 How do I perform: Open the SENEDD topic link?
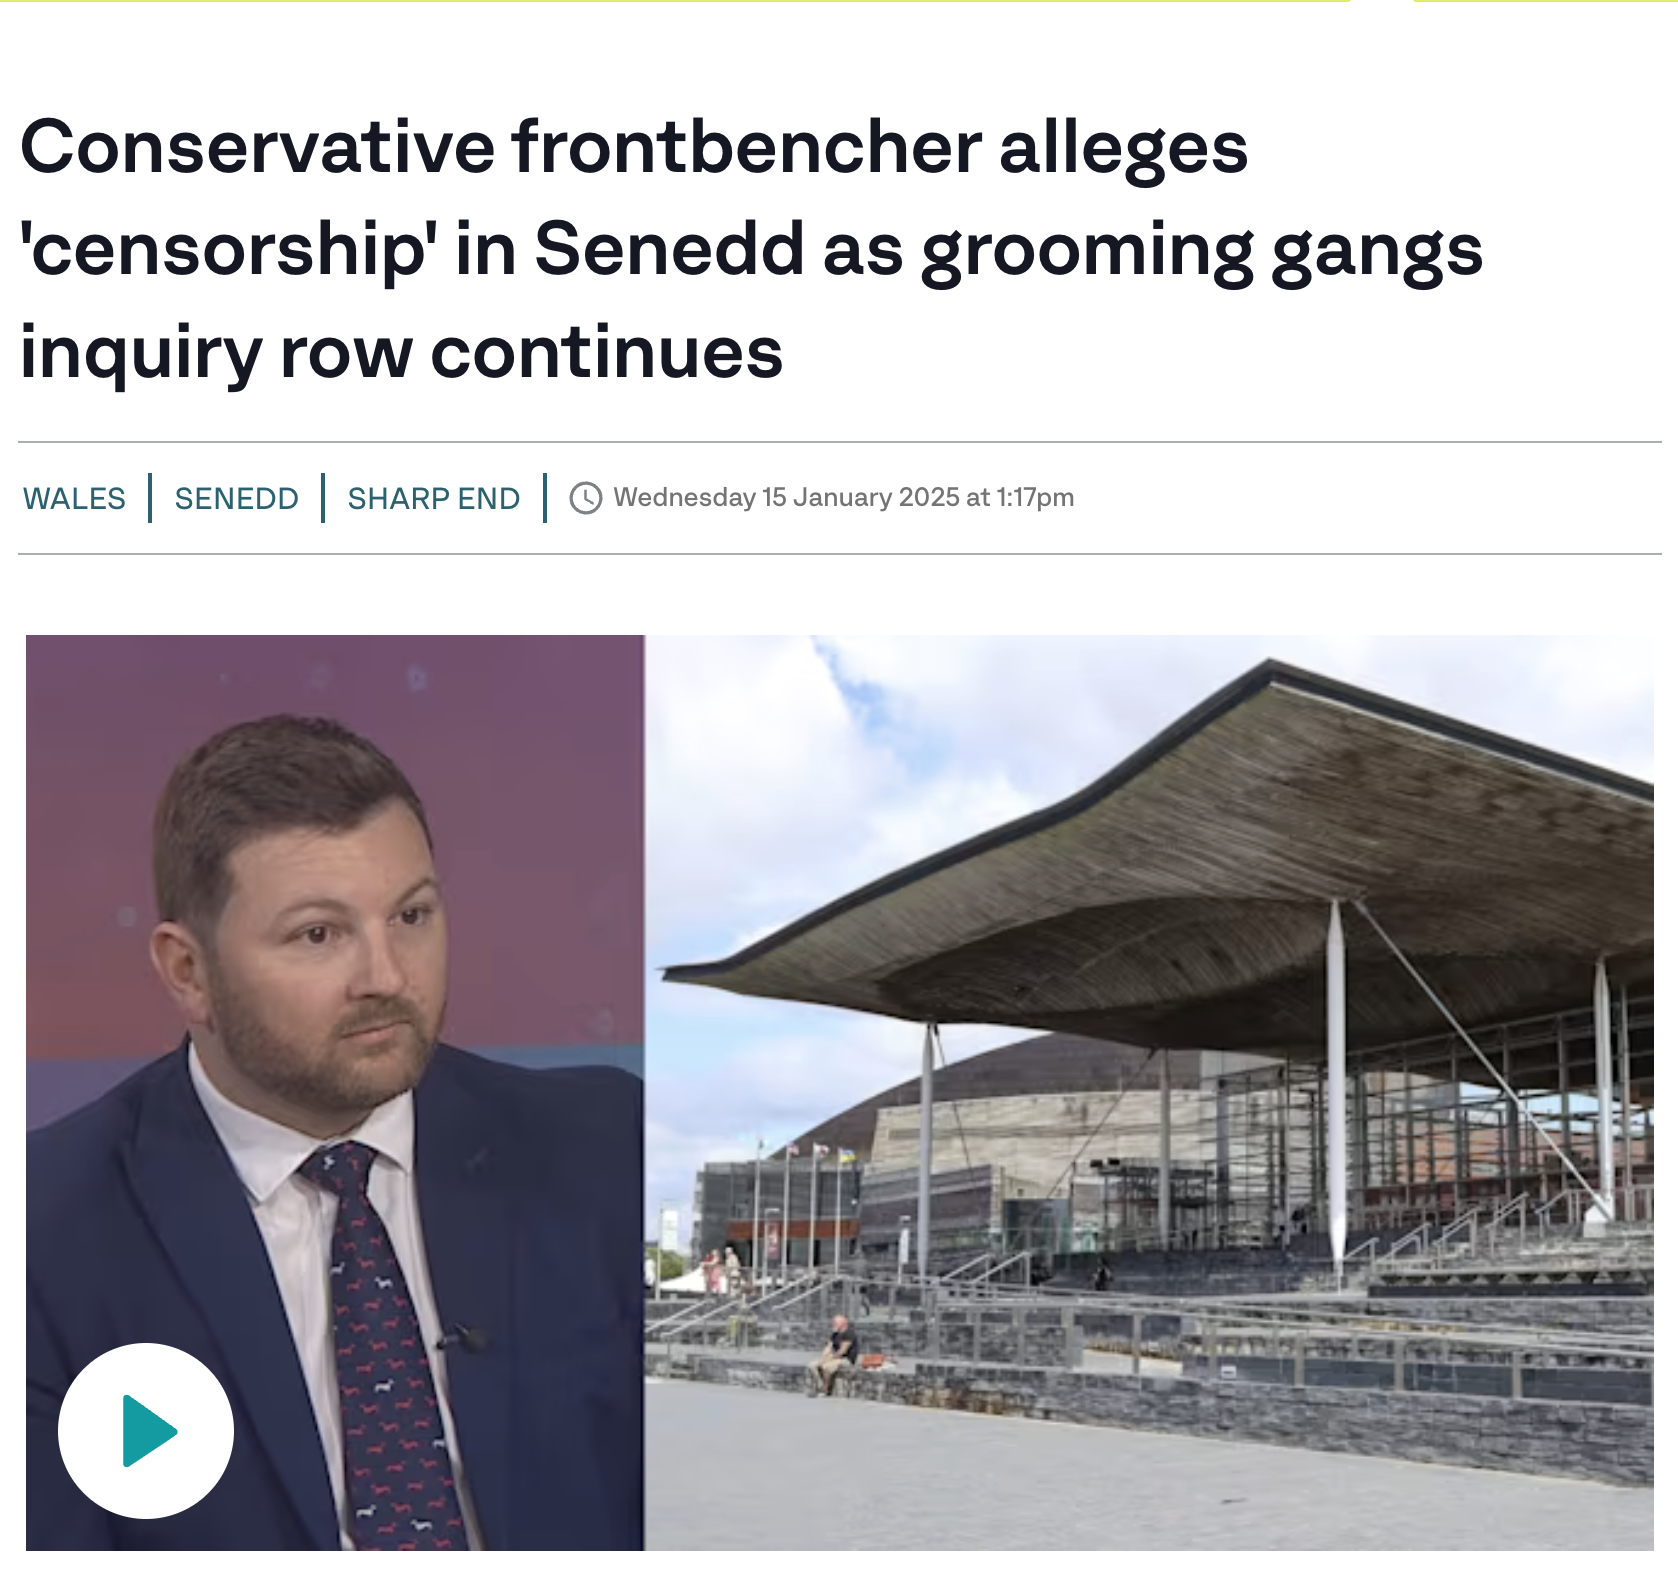237,498
